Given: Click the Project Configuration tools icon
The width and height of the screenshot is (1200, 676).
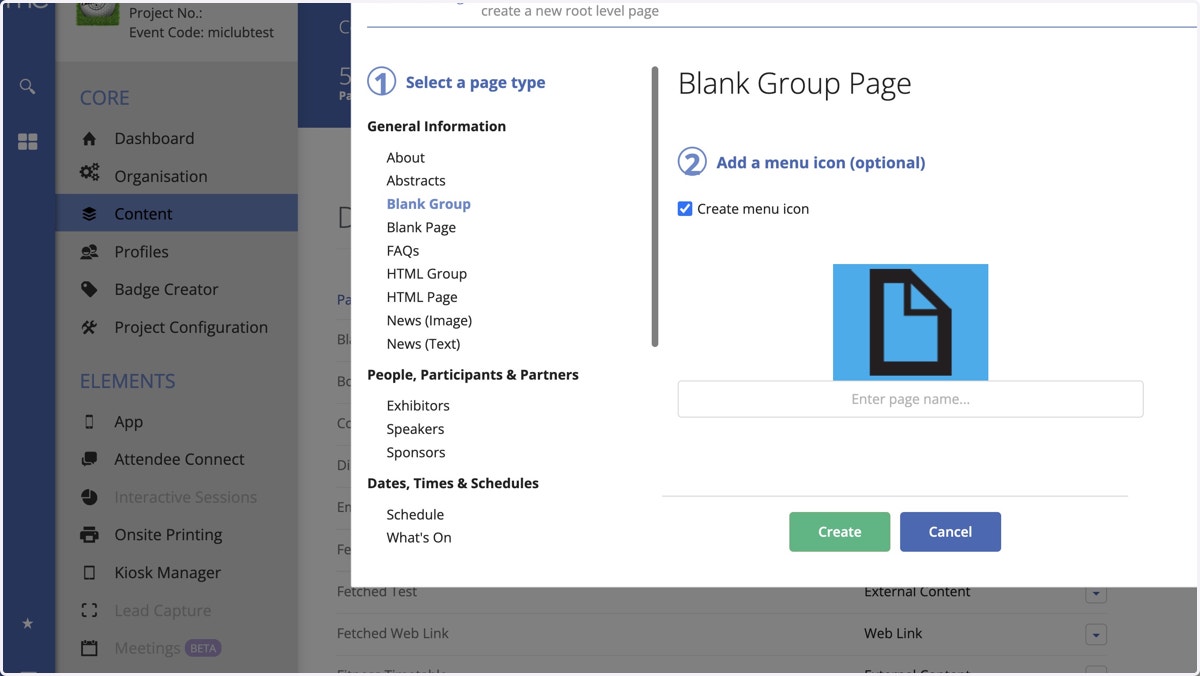Looking at the screenshot, I should 89,327.
